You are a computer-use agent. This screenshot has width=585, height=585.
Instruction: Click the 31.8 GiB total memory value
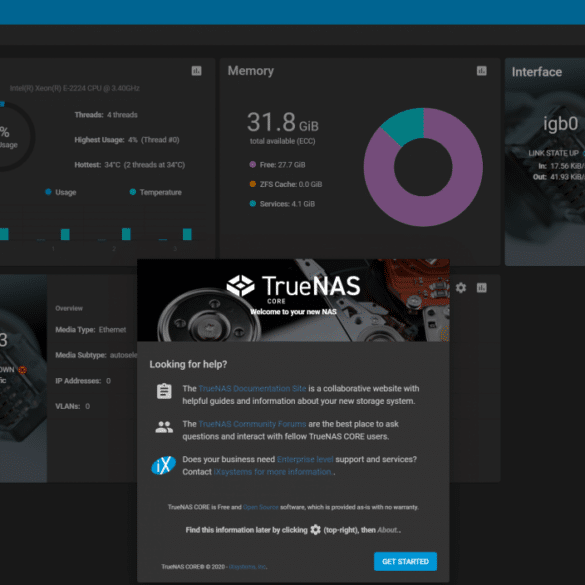click(x=283, y=122)
